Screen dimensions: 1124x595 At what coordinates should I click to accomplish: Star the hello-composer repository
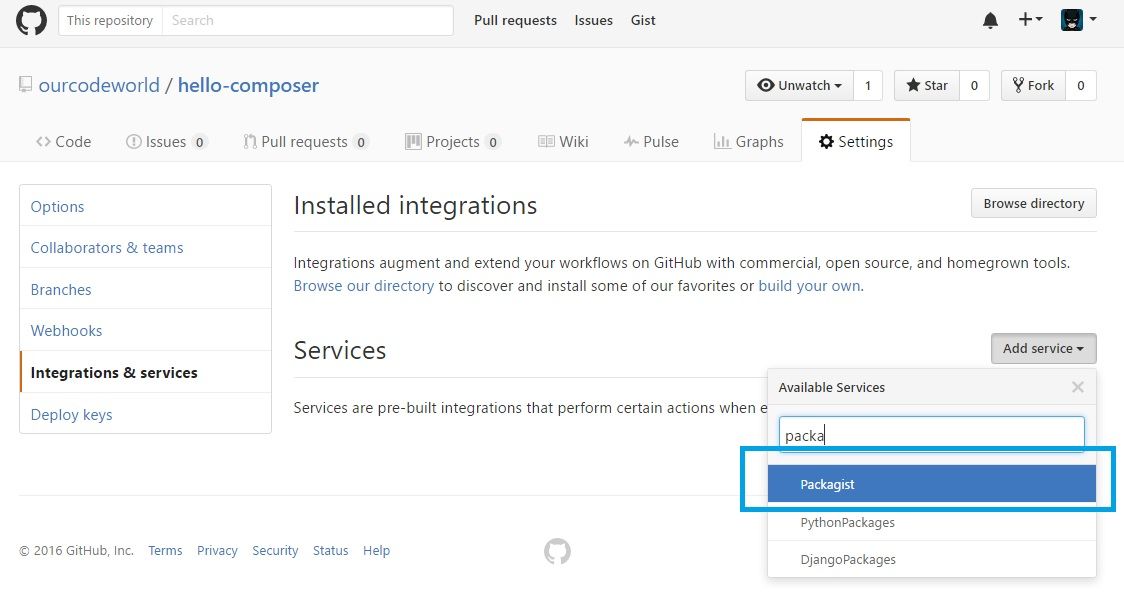pos(926,86)
